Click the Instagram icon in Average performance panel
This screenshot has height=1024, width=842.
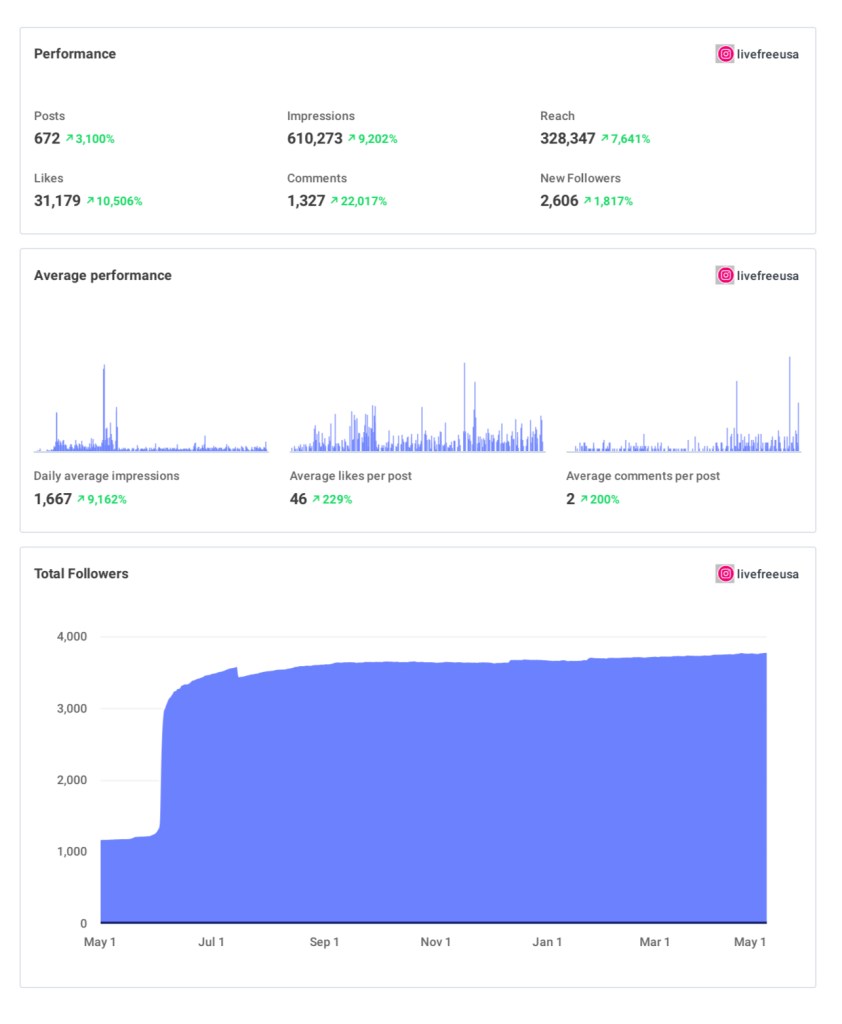point(725,275)
